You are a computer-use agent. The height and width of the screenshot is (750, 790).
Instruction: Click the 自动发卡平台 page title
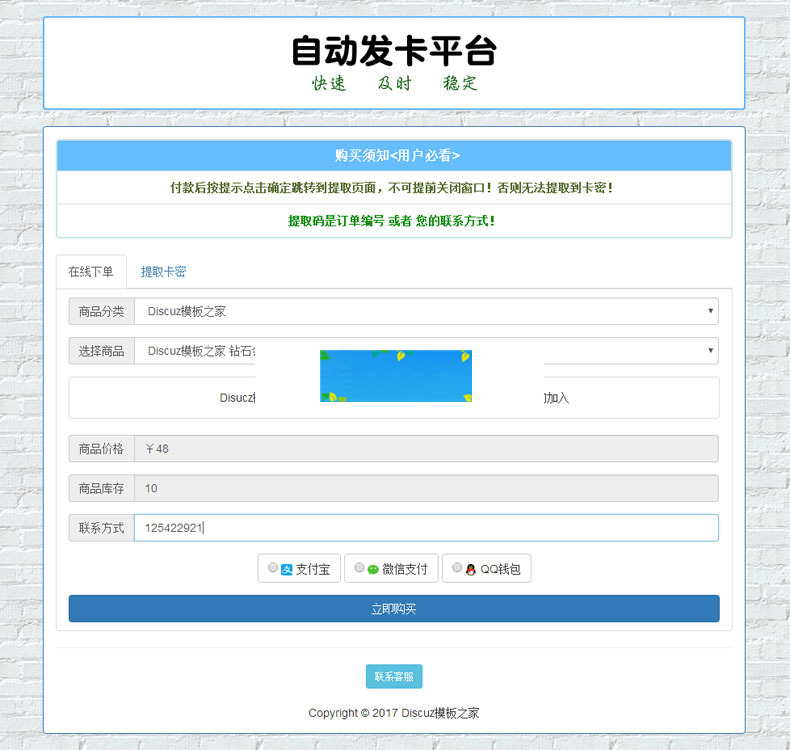394,51
